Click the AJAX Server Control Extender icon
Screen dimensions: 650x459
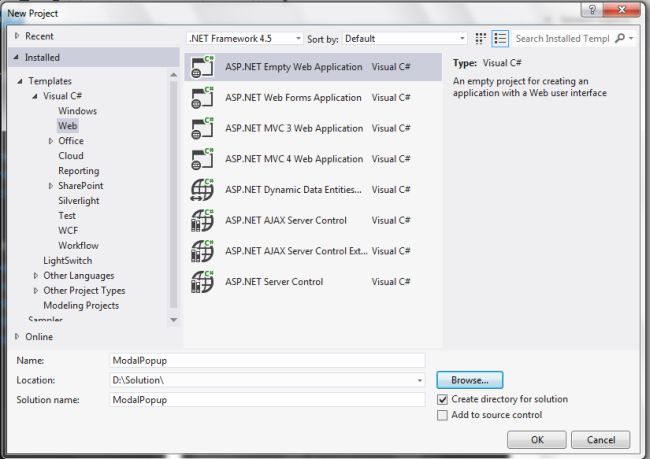pyautogui.click(x=202, y=251)
